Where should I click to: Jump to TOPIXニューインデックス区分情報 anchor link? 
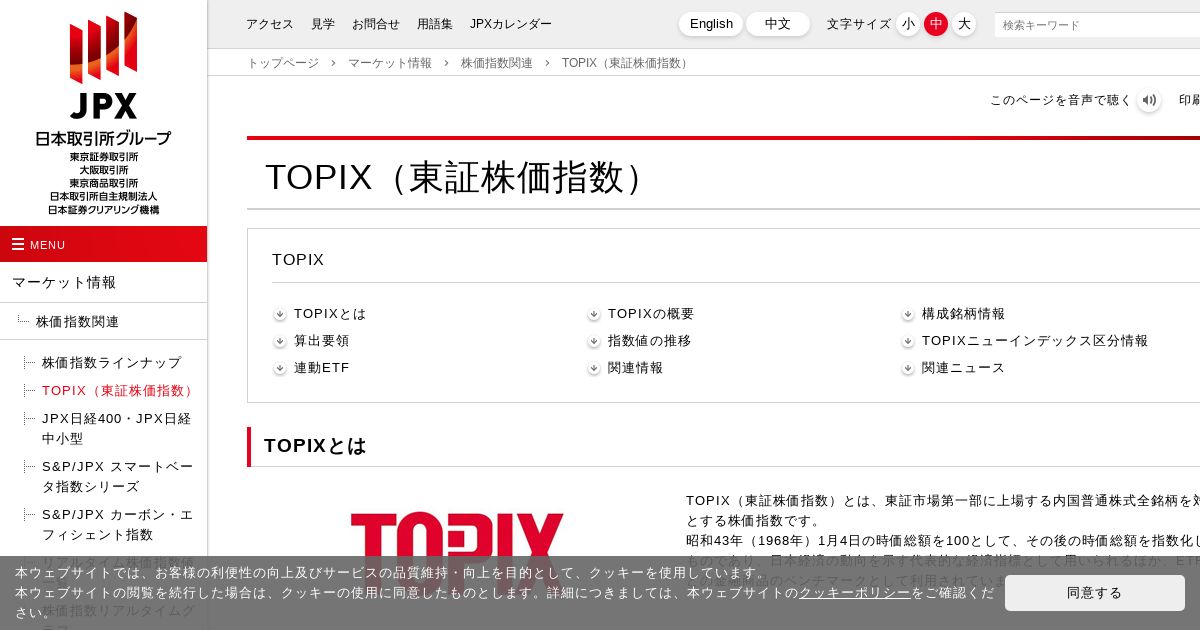(1035, 341)
